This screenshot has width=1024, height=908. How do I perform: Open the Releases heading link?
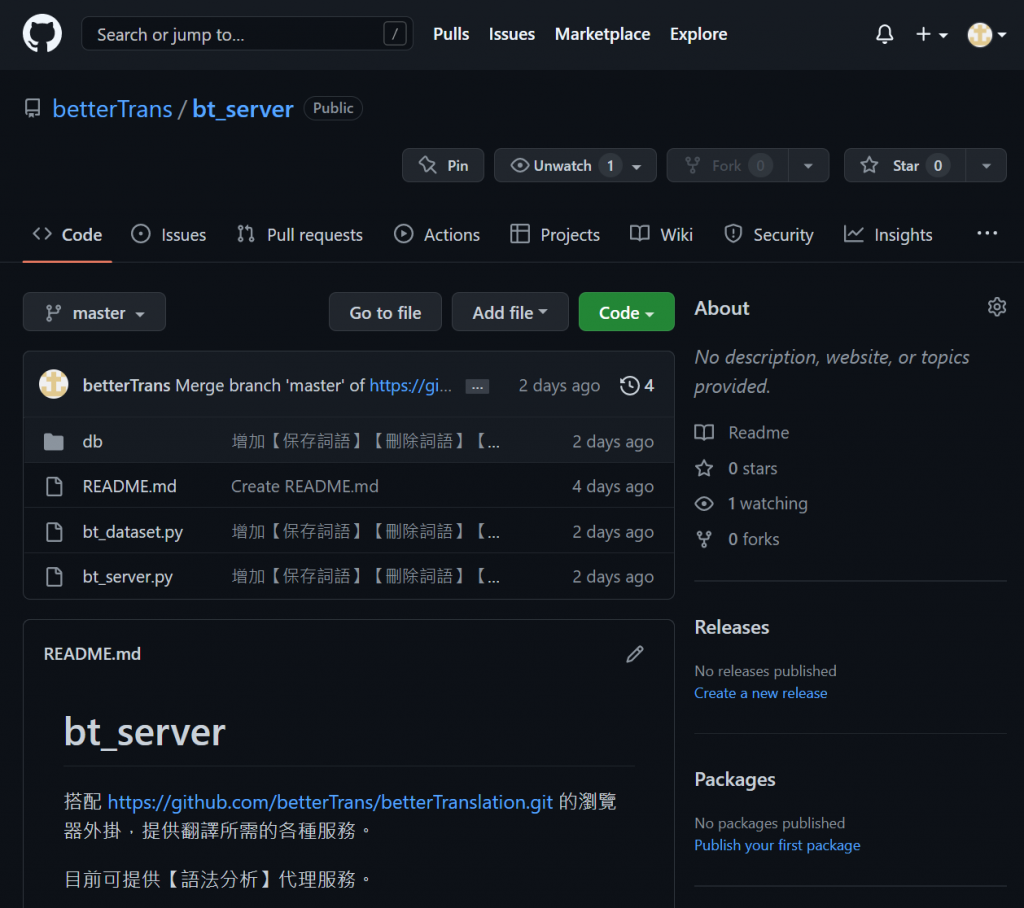click(x=731, y=627)
